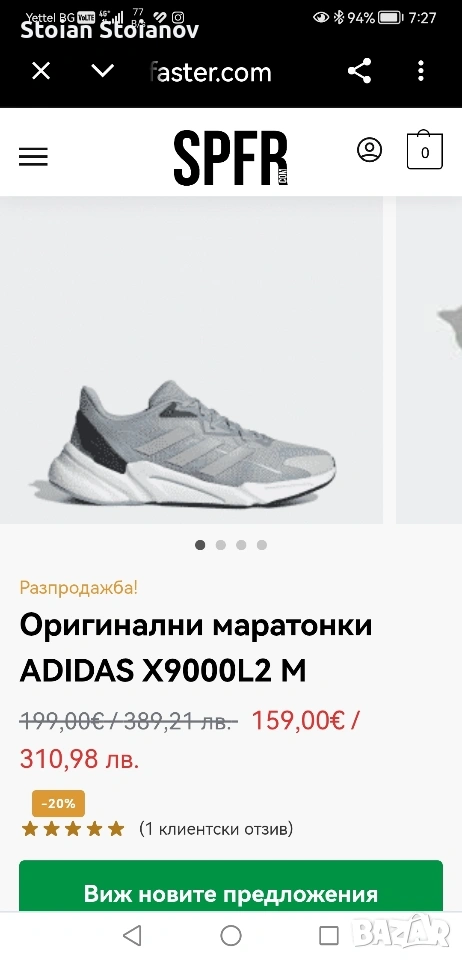Select the fourth carousel dot
This screenshot has height=960, width=462.
click(x=262, y=545)
